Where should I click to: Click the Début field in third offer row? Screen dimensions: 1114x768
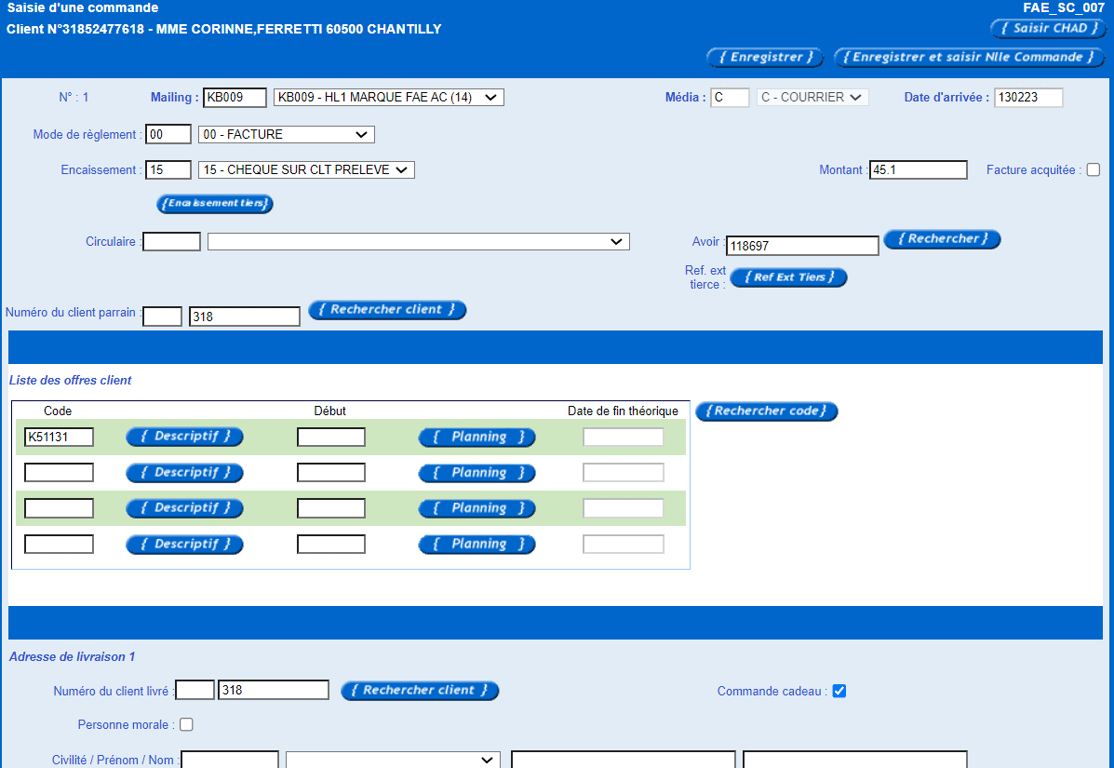(x=331, y=508)
